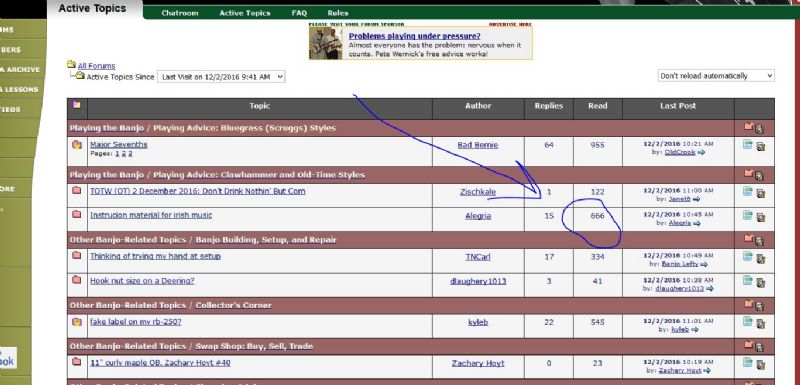Image resolution: width=800 pixels, height=385 pixels.
Task: Select Rules in the green navigation bar
Action: pos(338,13)
